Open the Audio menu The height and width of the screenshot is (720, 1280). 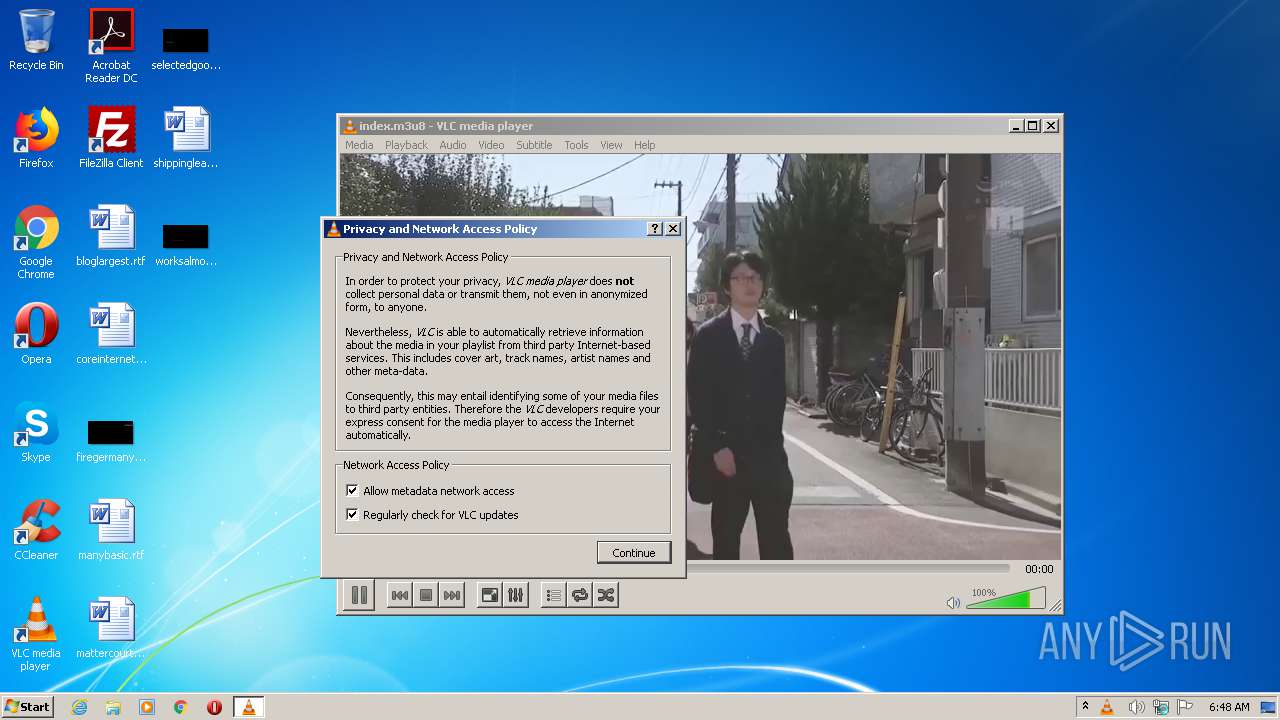tap(453, 145)
